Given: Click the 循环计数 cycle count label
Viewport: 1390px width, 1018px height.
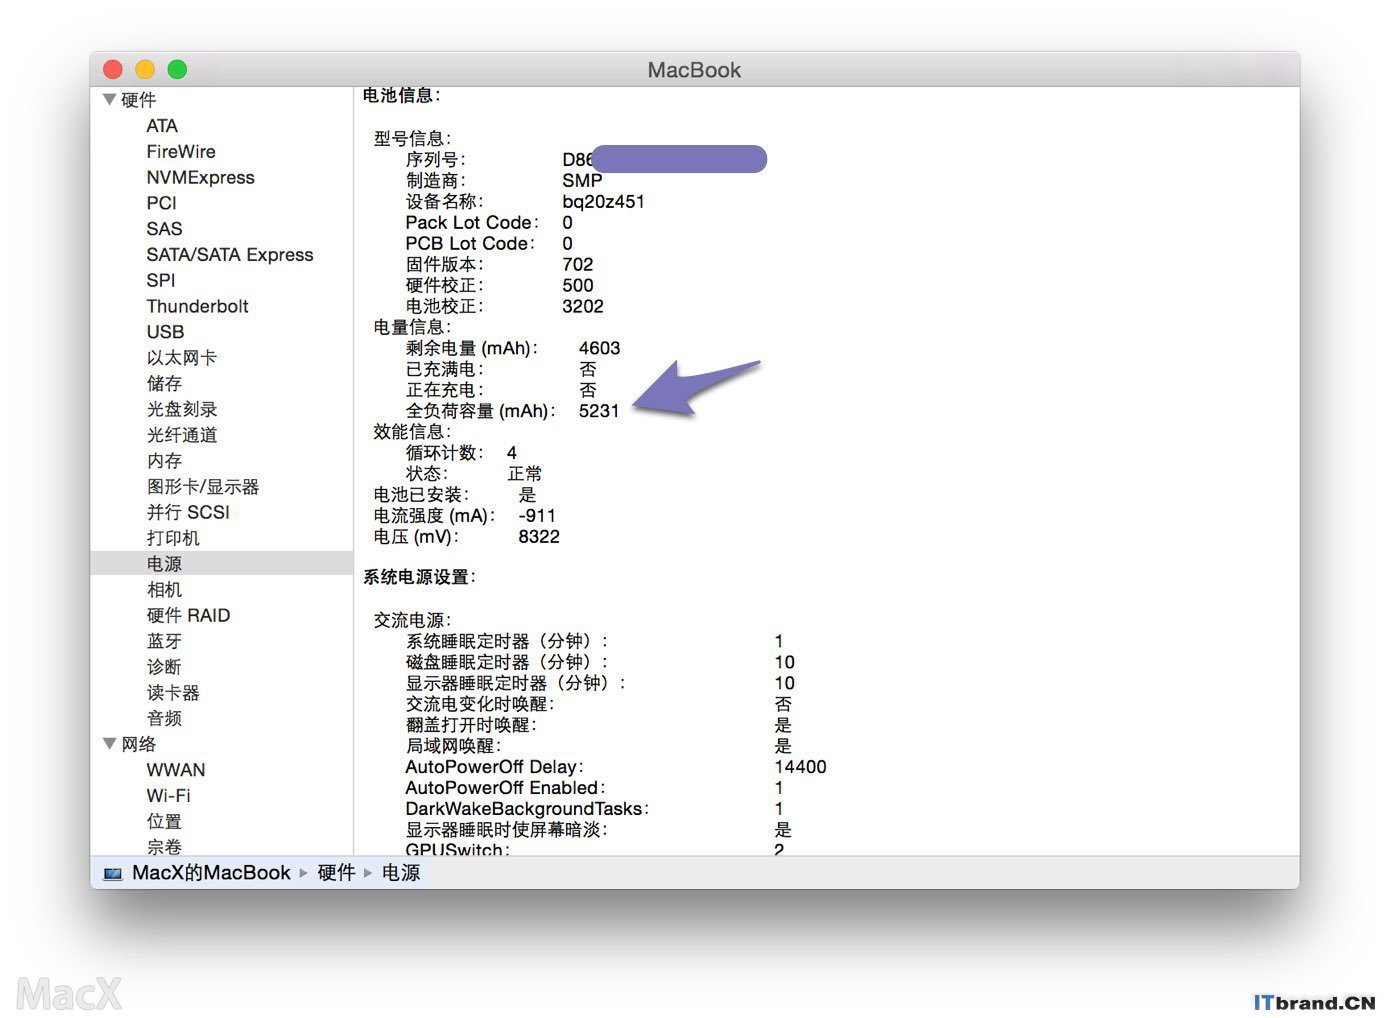Looking at the screenshot, I should (x=444, y=453).
